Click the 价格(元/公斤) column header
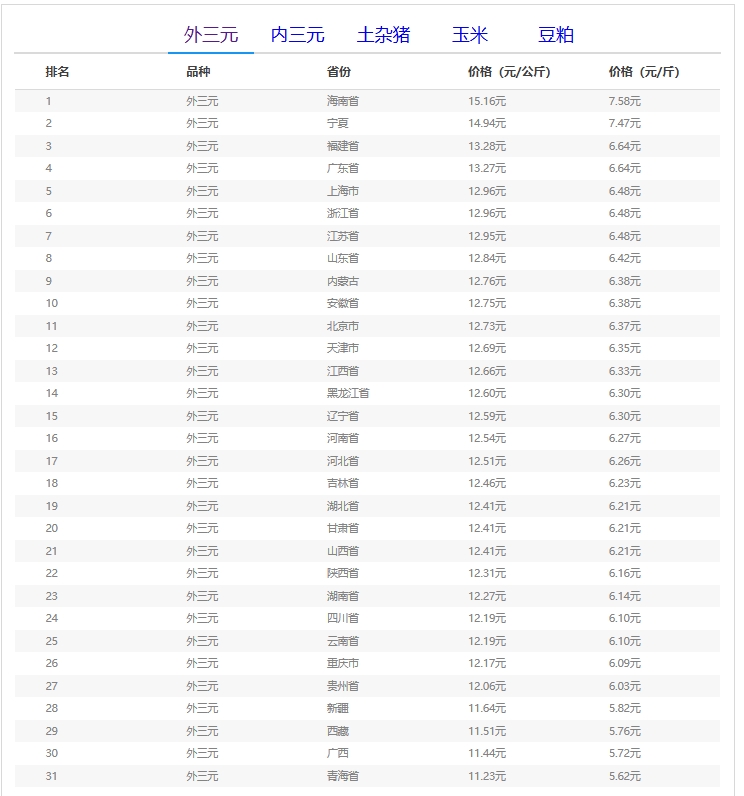Screen dimensions: 744x796 (x=509, y=72)
